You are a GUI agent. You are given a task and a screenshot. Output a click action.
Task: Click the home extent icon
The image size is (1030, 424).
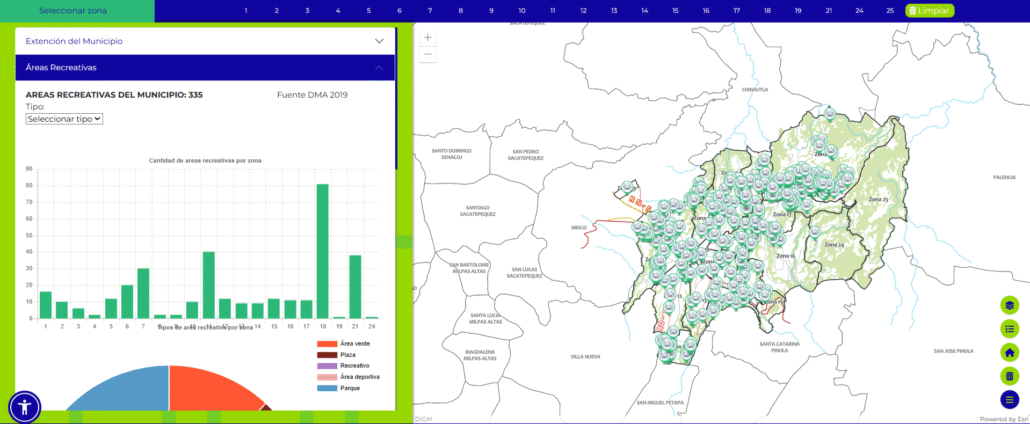click(1009, 353)
